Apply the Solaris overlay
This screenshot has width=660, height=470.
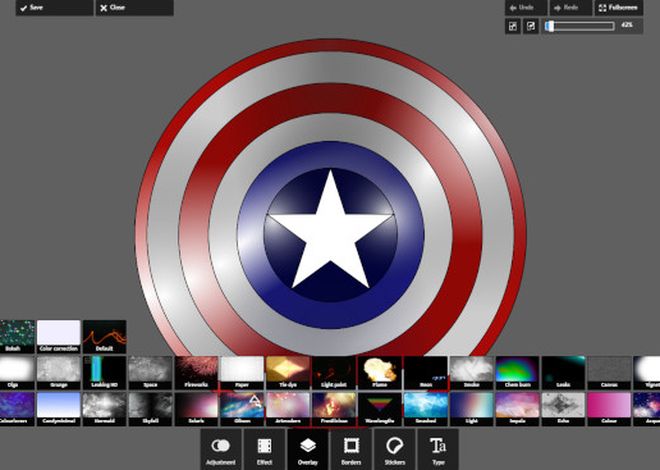click(x=196, y=409)
